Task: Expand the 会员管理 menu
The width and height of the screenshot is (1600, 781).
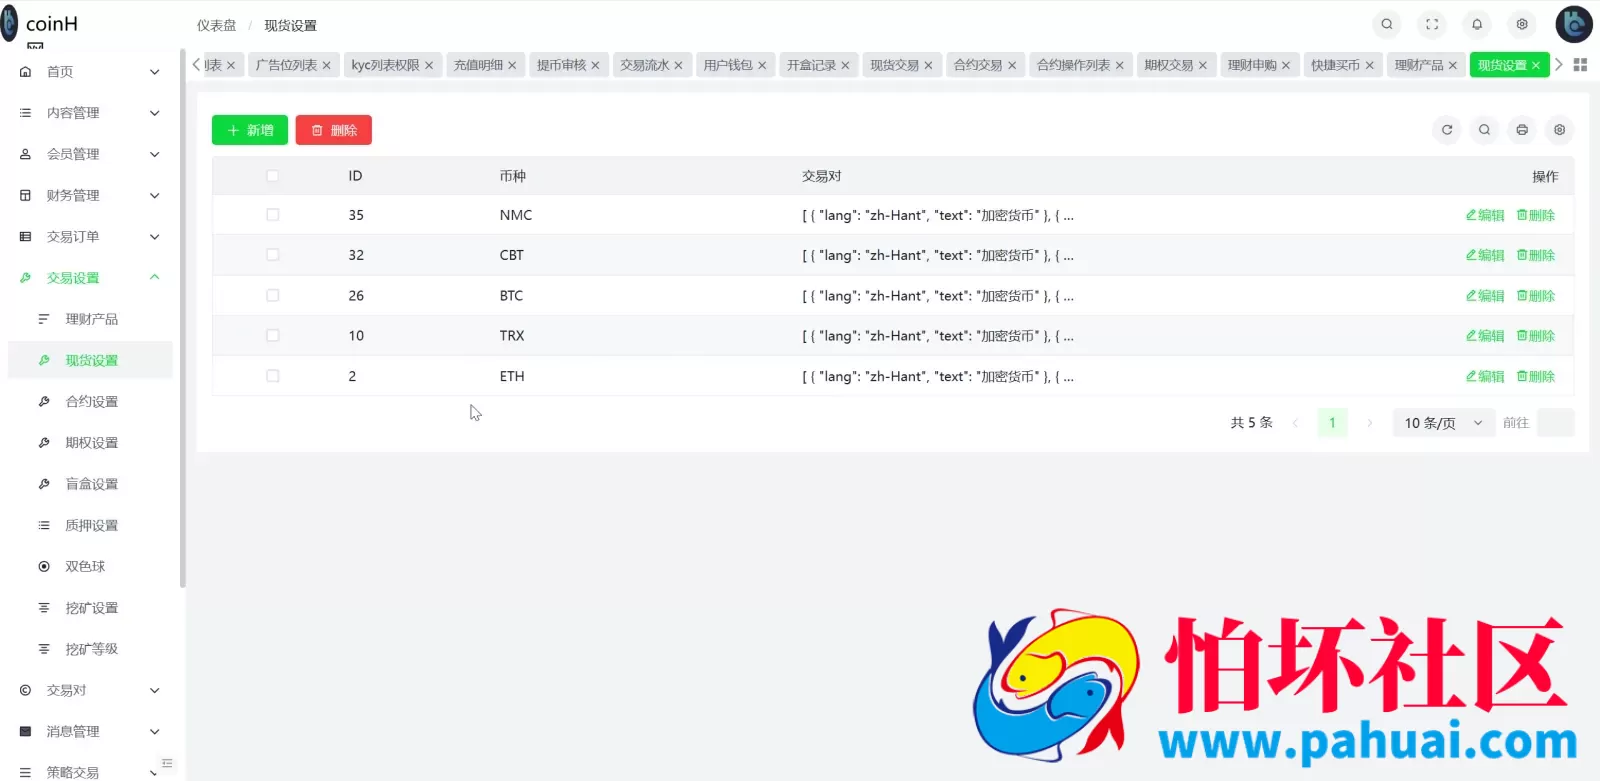Action: [x=90, y=154]
